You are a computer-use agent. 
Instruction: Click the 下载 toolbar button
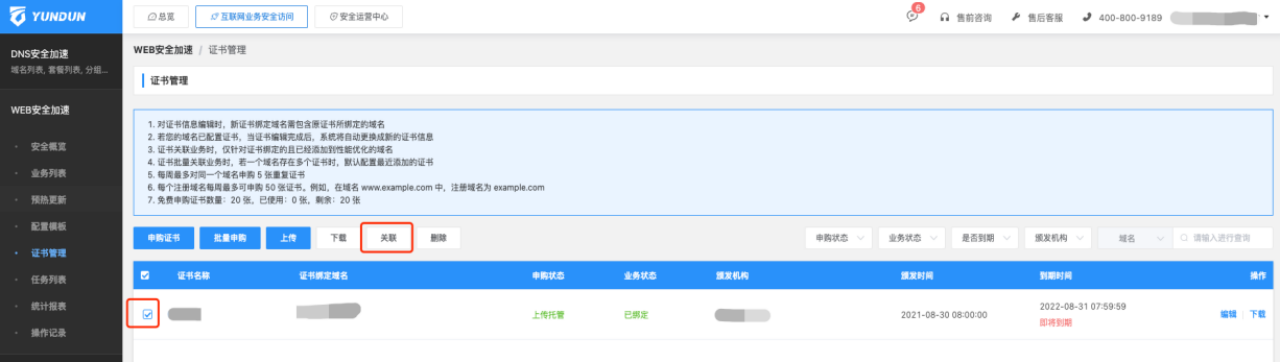tap(338, 238)
